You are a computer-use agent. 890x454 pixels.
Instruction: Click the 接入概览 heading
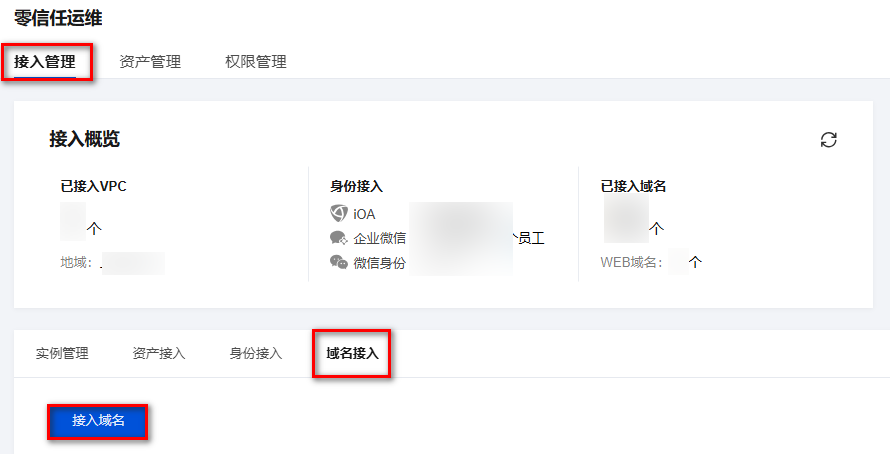coord(85,139)
